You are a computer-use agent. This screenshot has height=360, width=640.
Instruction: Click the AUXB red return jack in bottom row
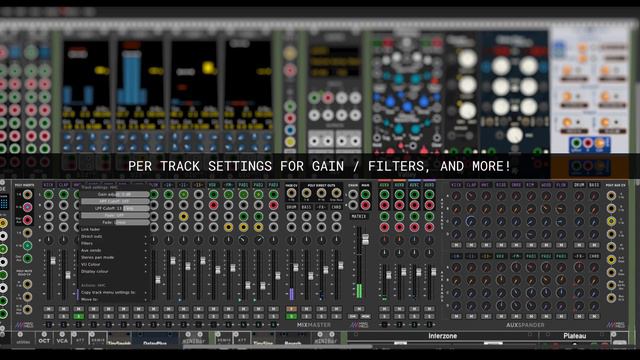399,227
